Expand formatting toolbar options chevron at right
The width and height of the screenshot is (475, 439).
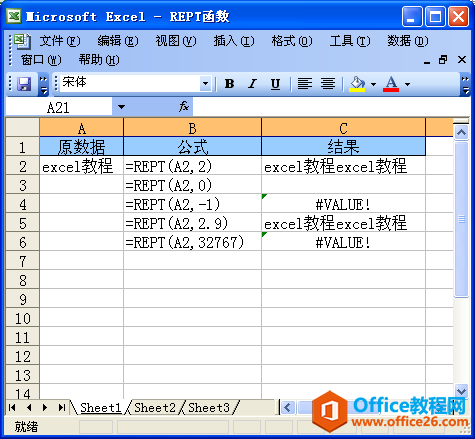[x=465, y=84]
